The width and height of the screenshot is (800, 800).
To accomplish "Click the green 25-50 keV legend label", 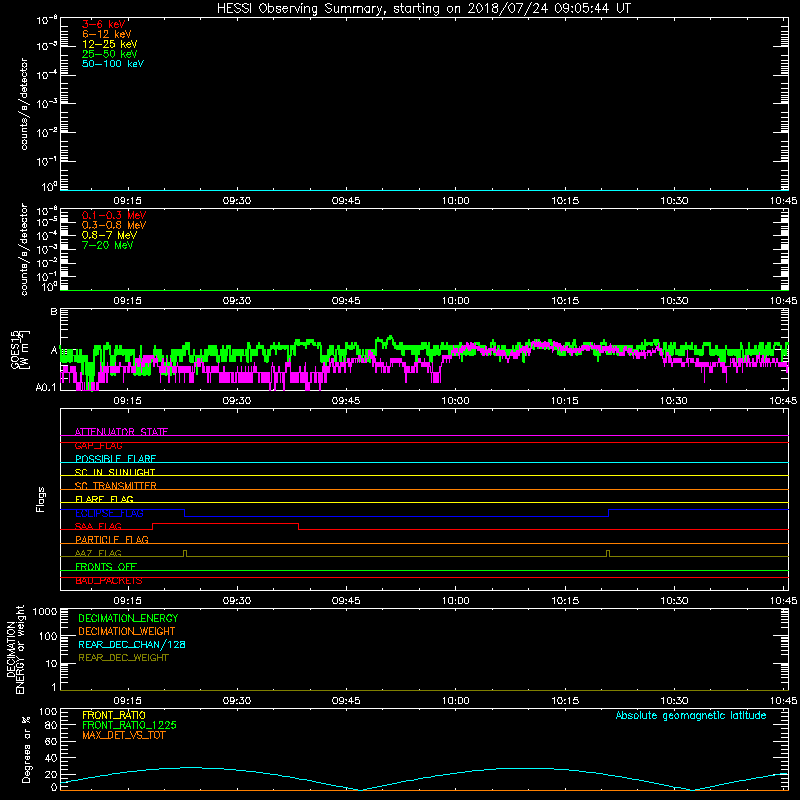I will (x=110, y=54).
